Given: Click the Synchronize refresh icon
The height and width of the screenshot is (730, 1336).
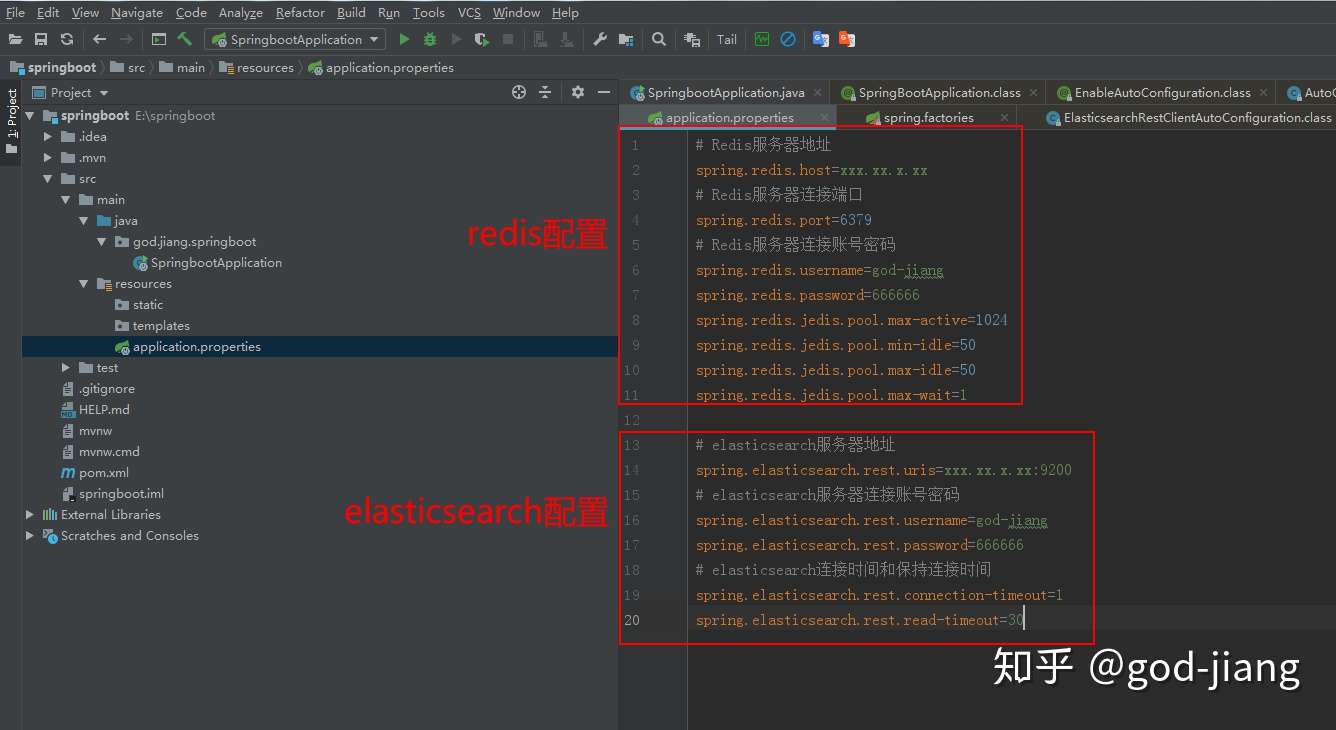Looking at the screenshot, I should pos(66,39).
